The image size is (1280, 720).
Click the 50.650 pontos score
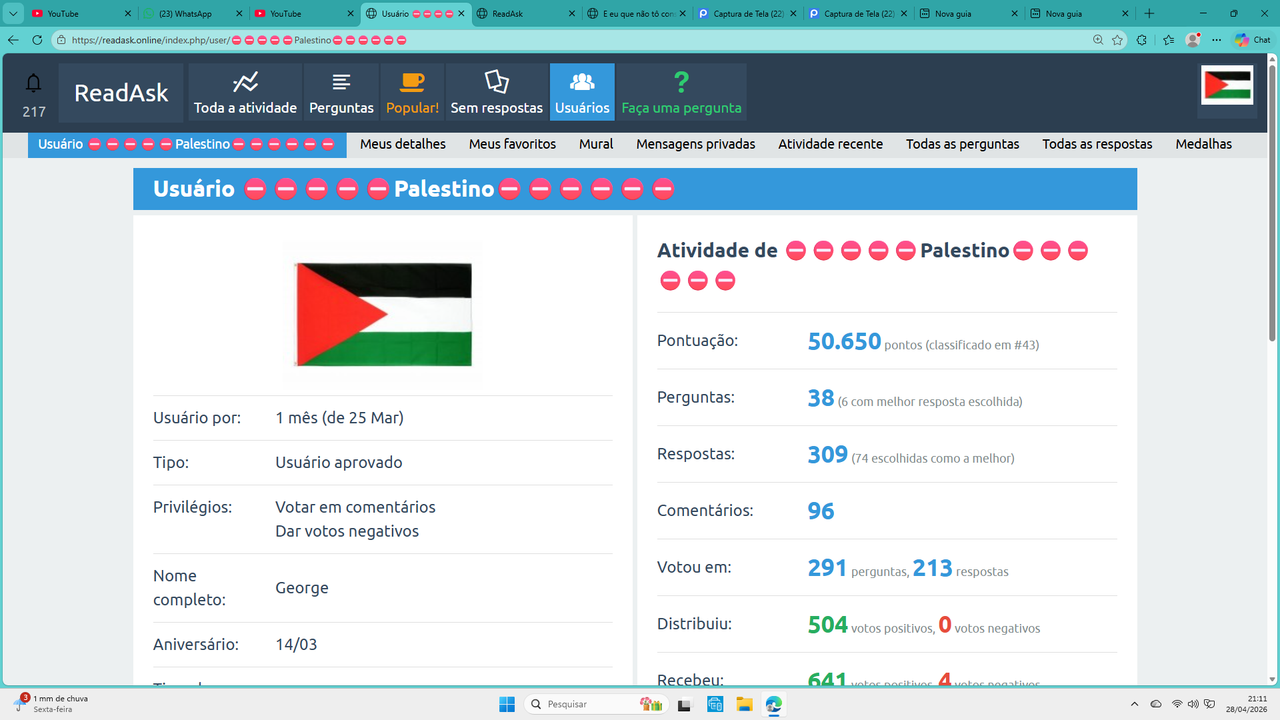coord(844,341)
